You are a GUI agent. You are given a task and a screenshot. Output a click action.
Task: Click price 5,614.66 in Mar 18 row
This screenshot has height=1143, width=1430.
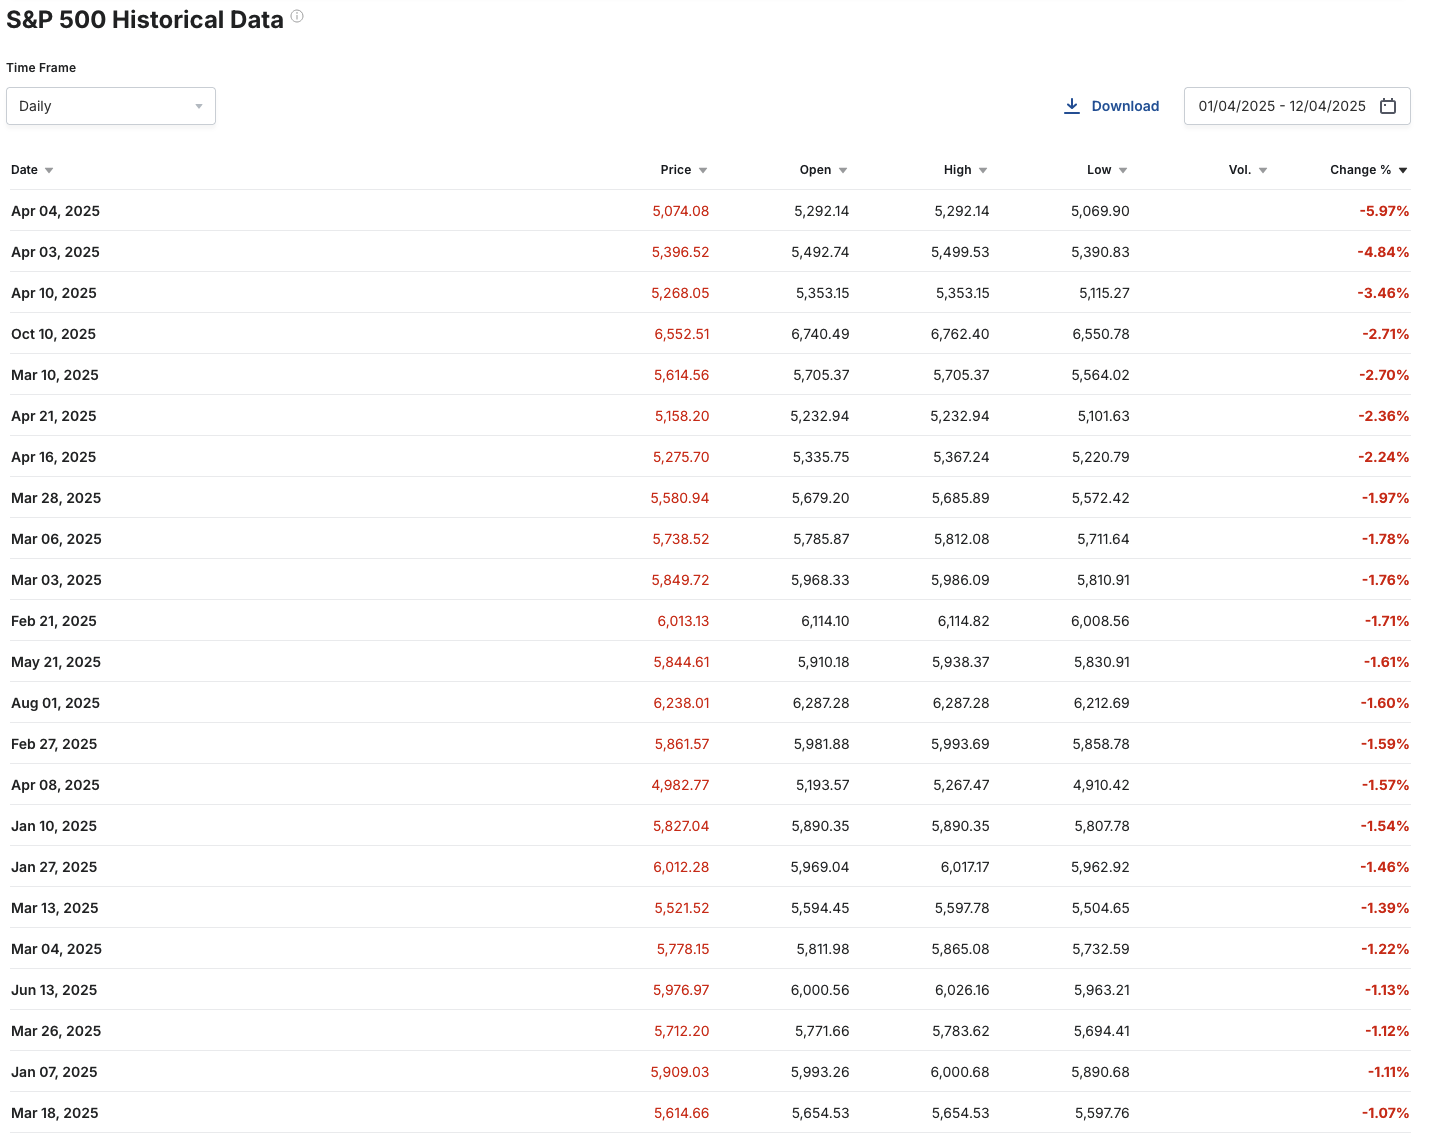(682, 1113)
